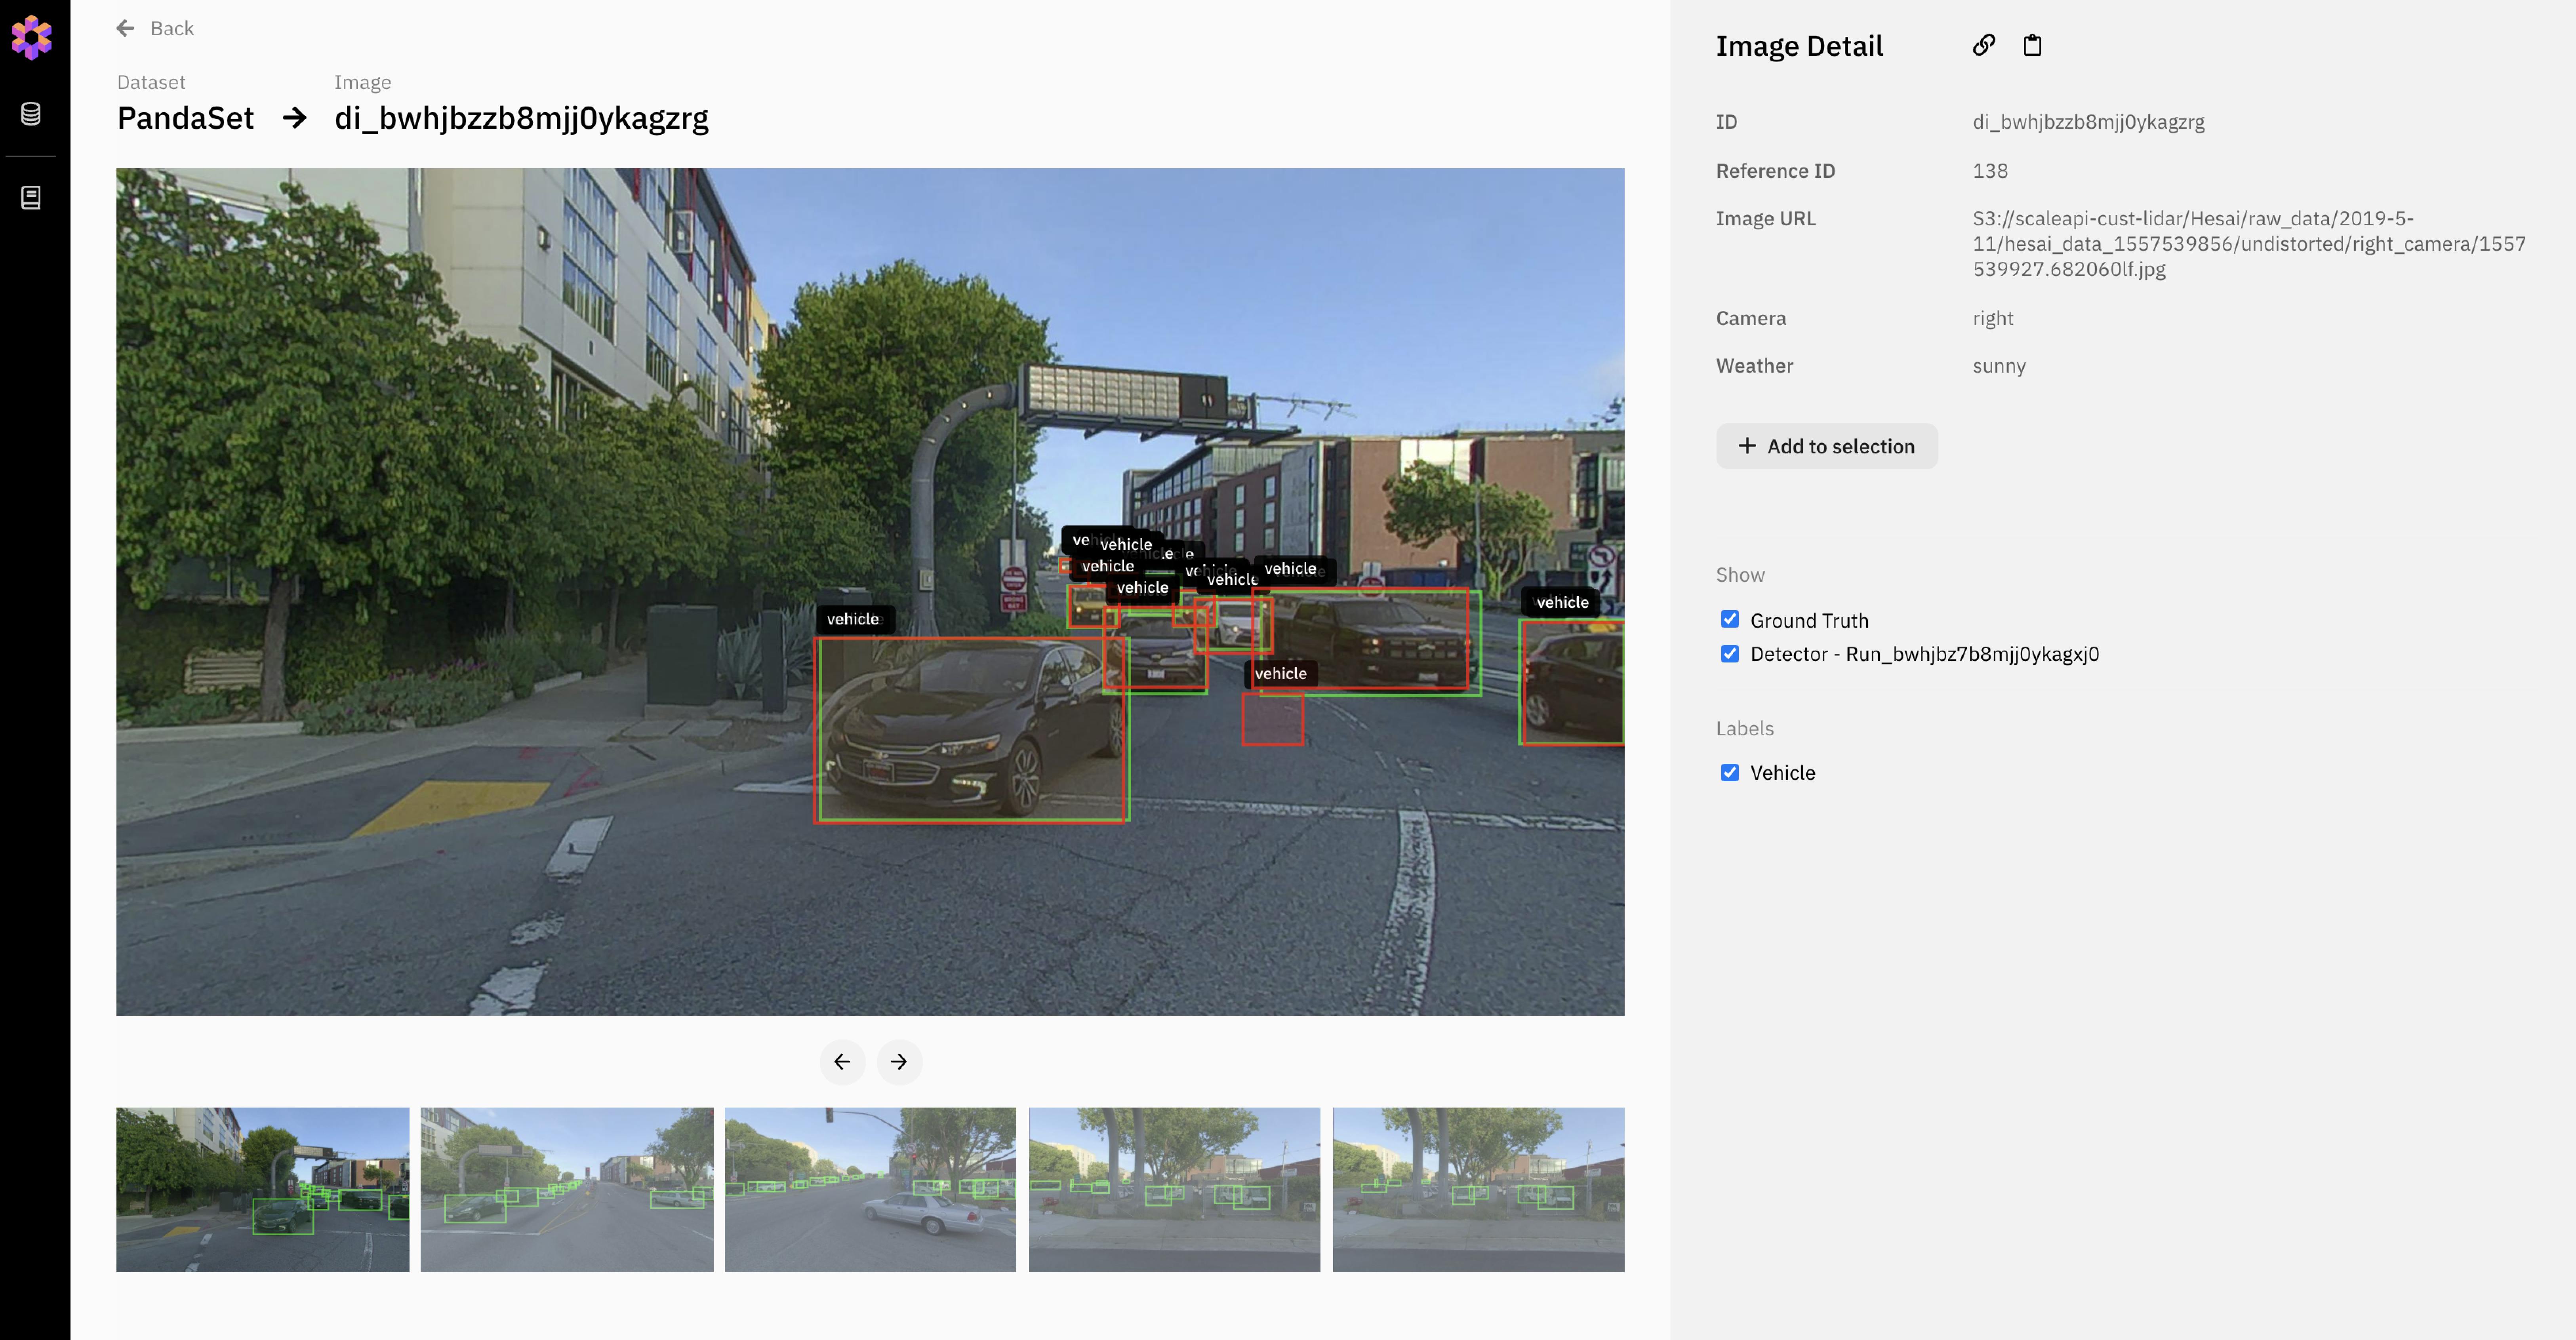Open the PandaSet dataset breadcrumb
2576x1340 pixels.
185,118
